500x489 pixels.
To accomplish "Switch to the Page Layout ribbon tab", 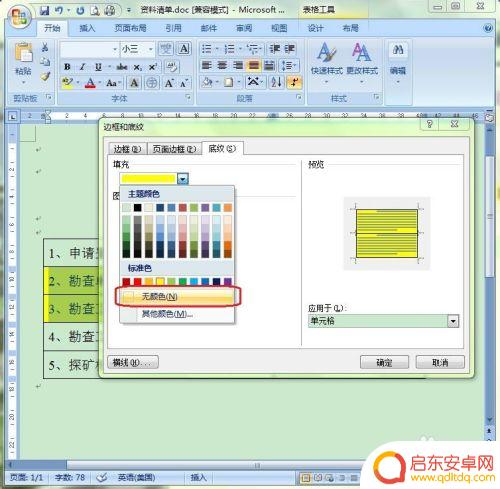I will point(131,28).
